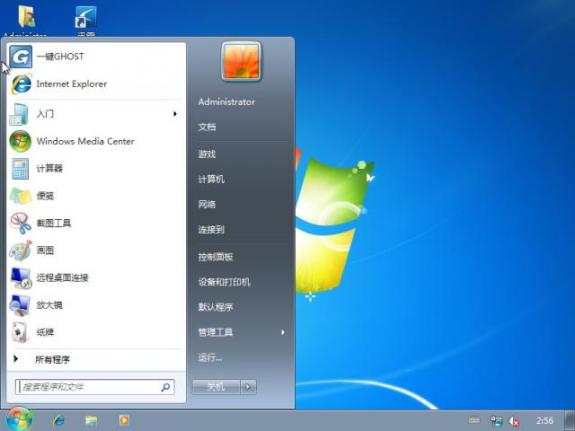Open the 计算器 calculator icon
The width and height of the screenshot is (575, 431).
click(20, 169)
